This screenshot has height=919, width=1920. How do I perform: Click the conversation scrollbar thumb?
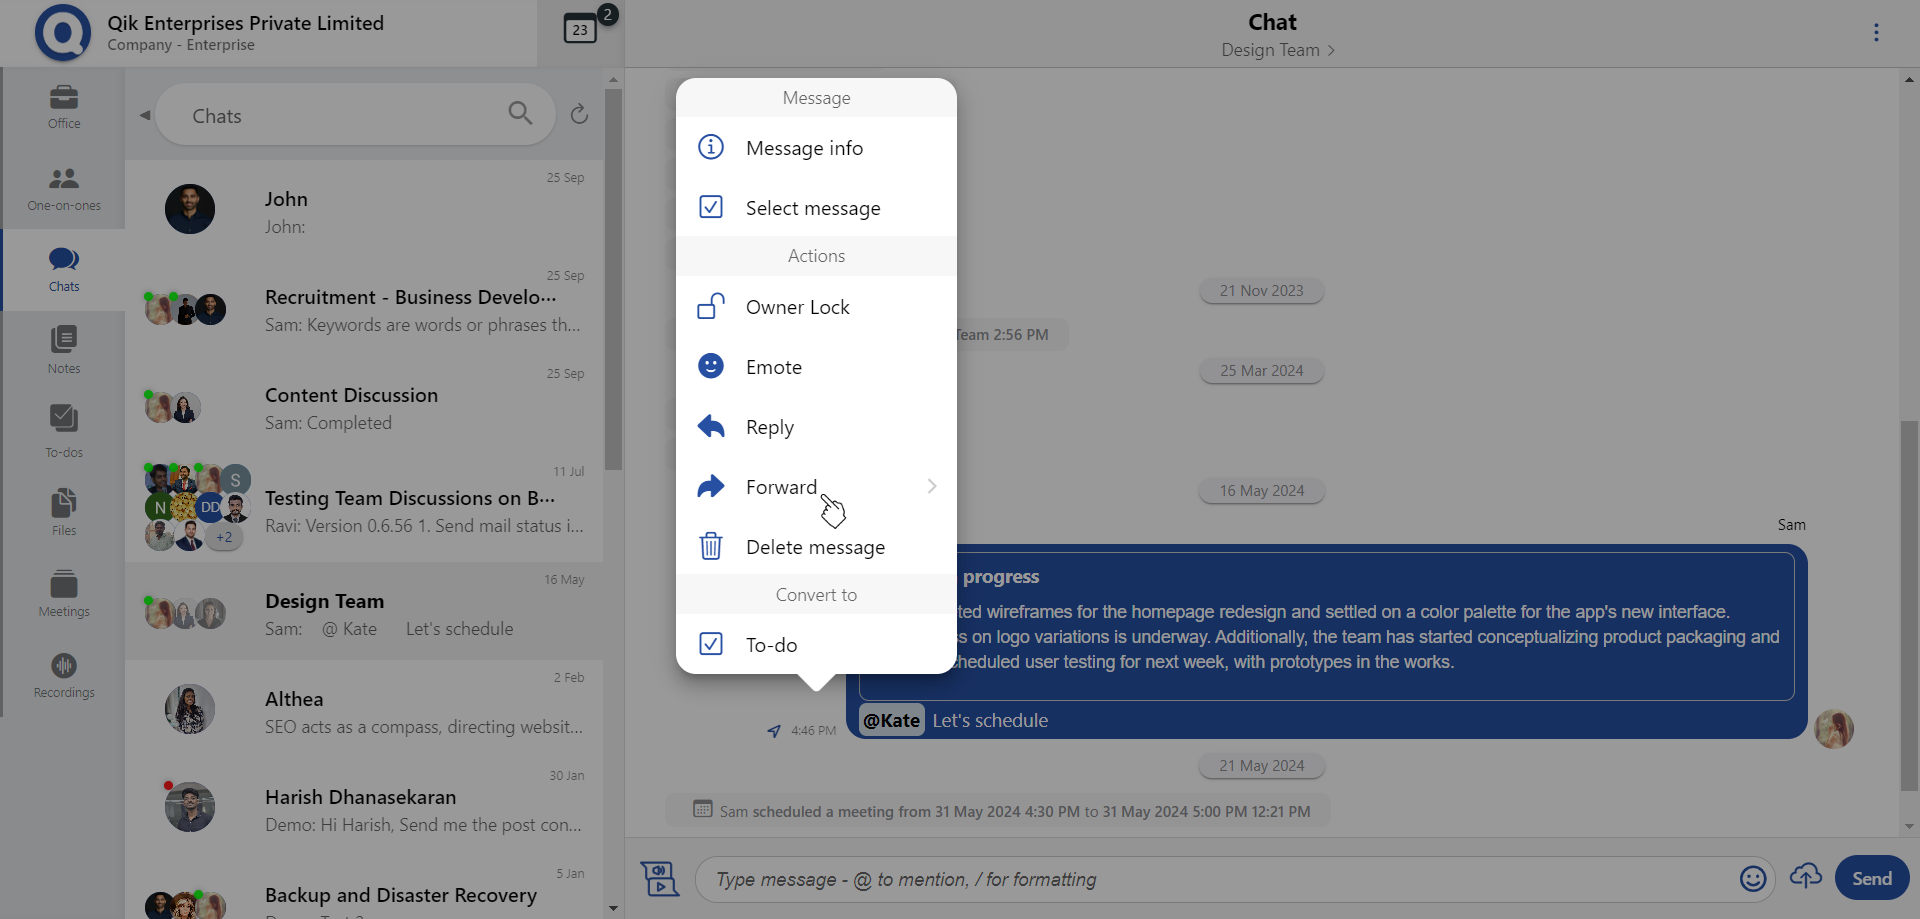1909,605
